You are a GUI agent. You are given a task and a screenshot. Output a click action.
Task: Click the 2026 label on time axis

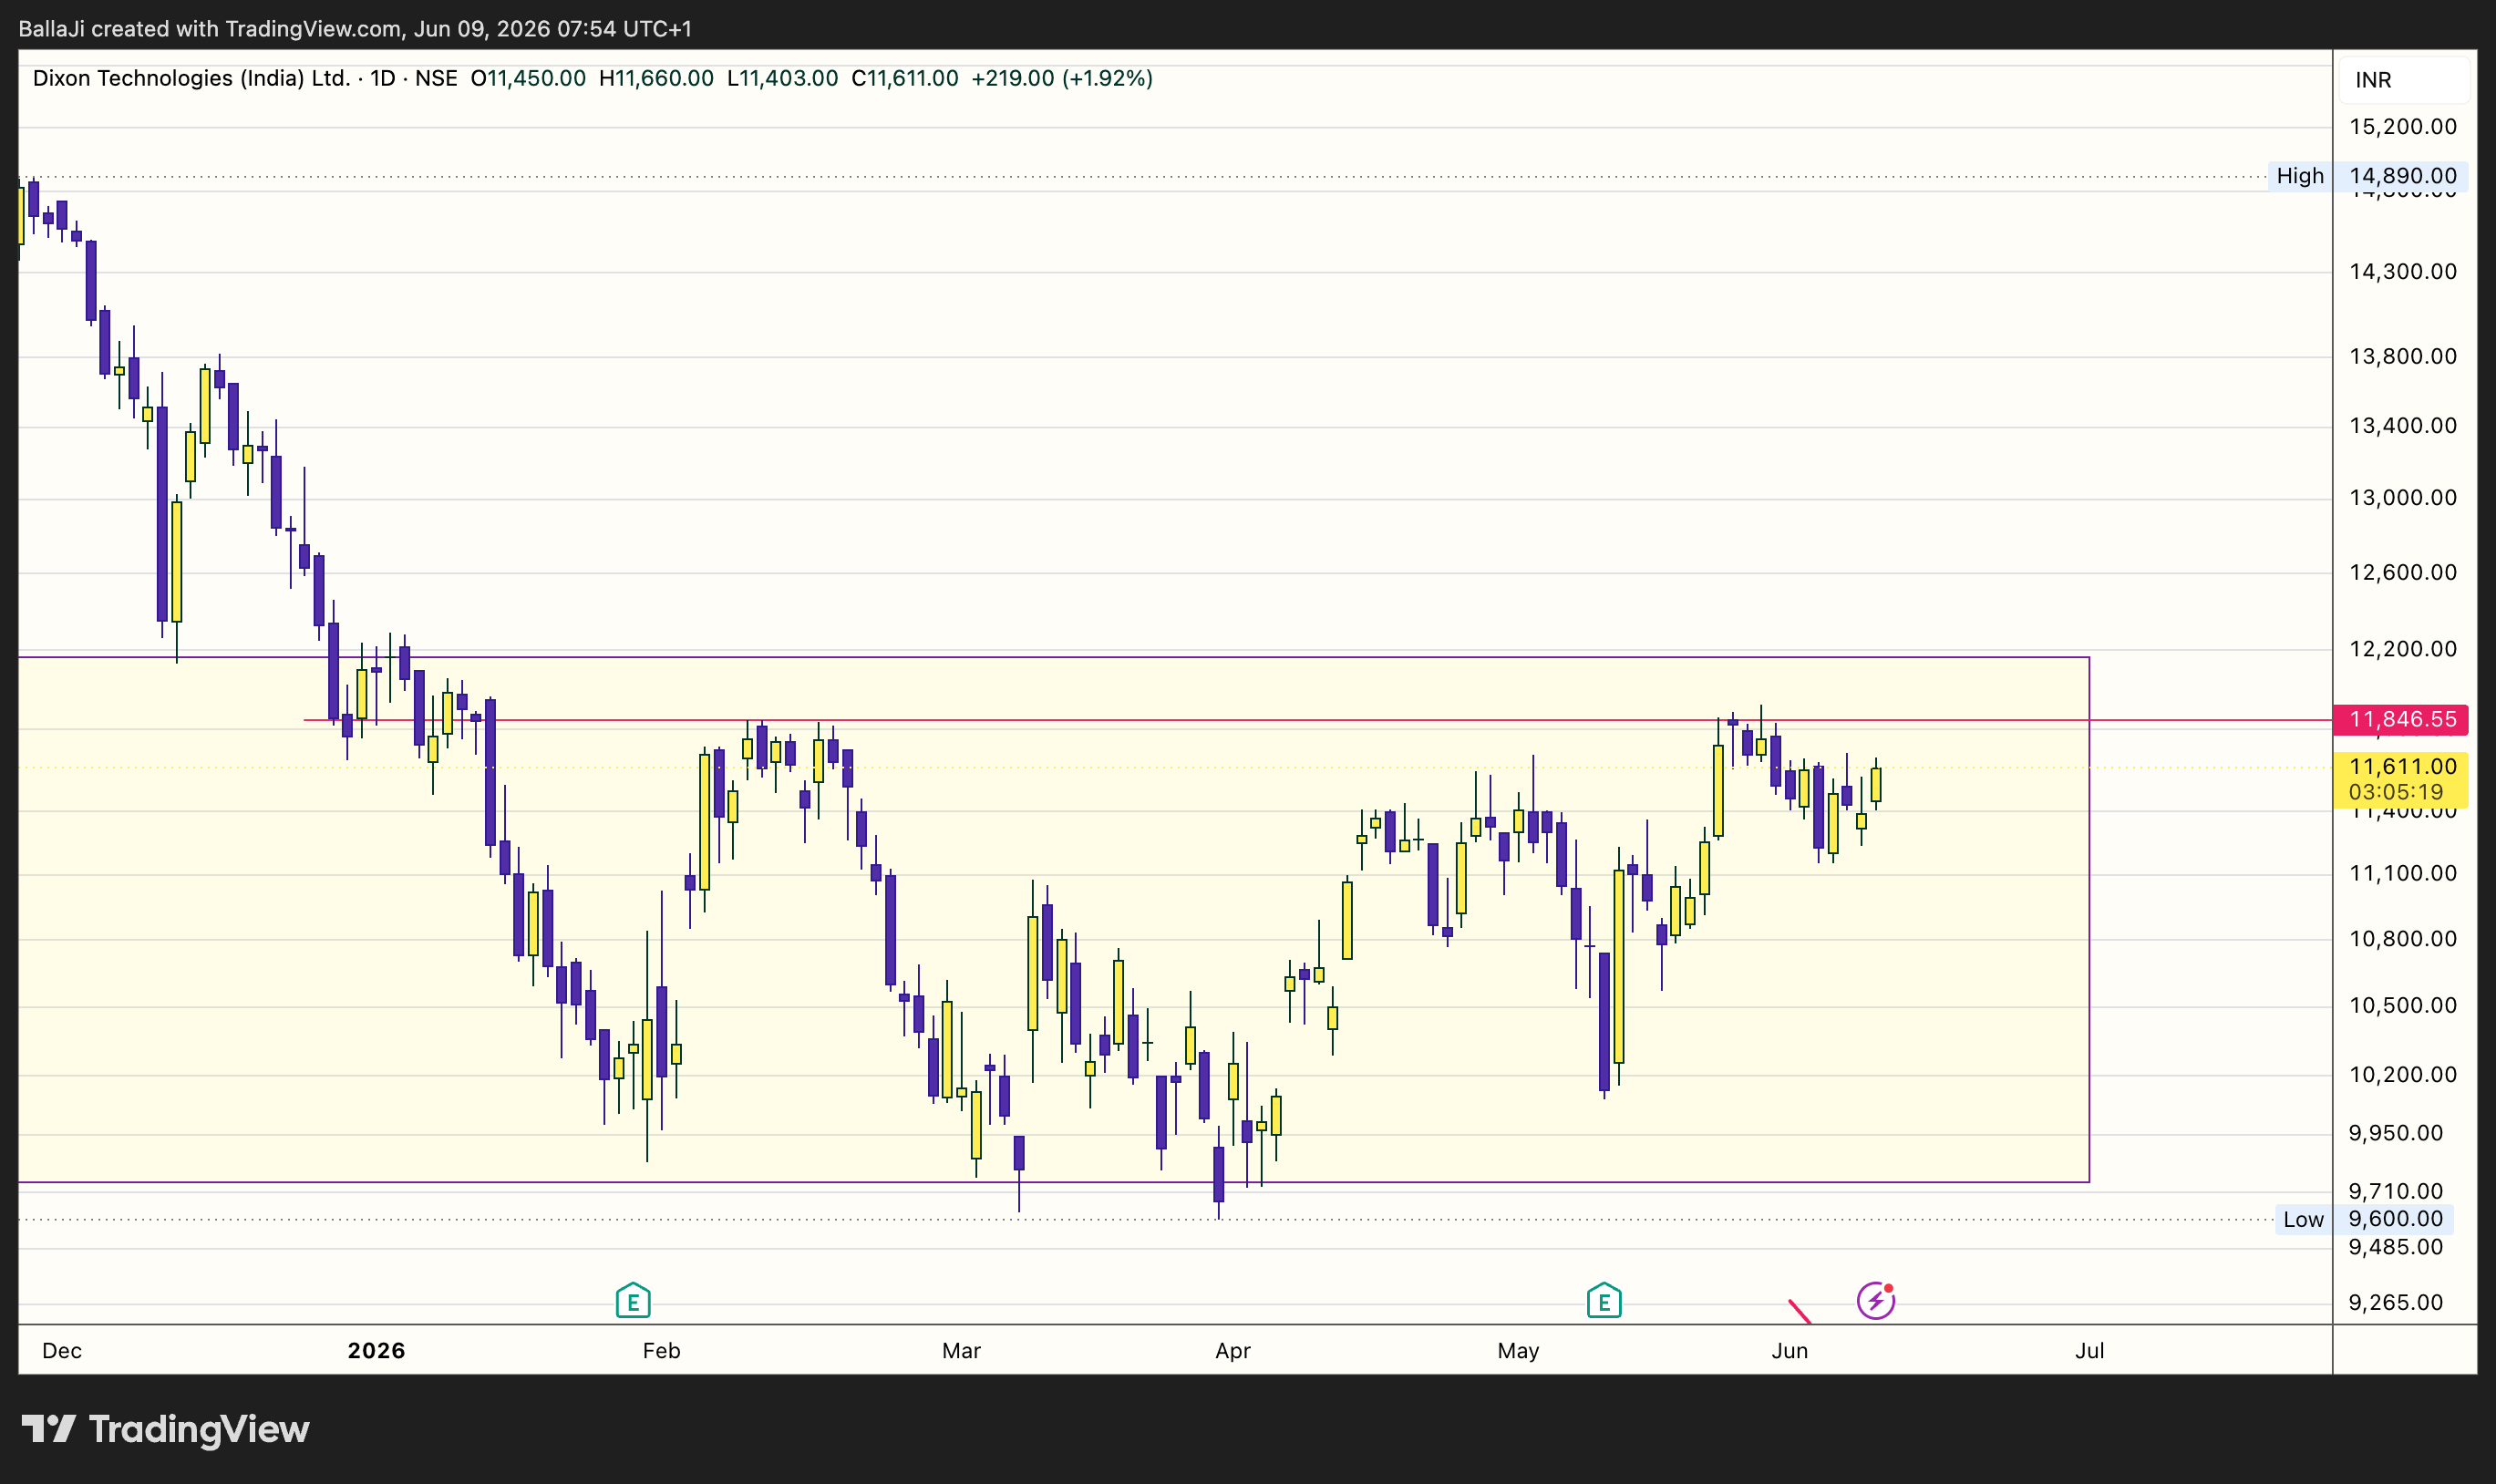click(376, 1351)
